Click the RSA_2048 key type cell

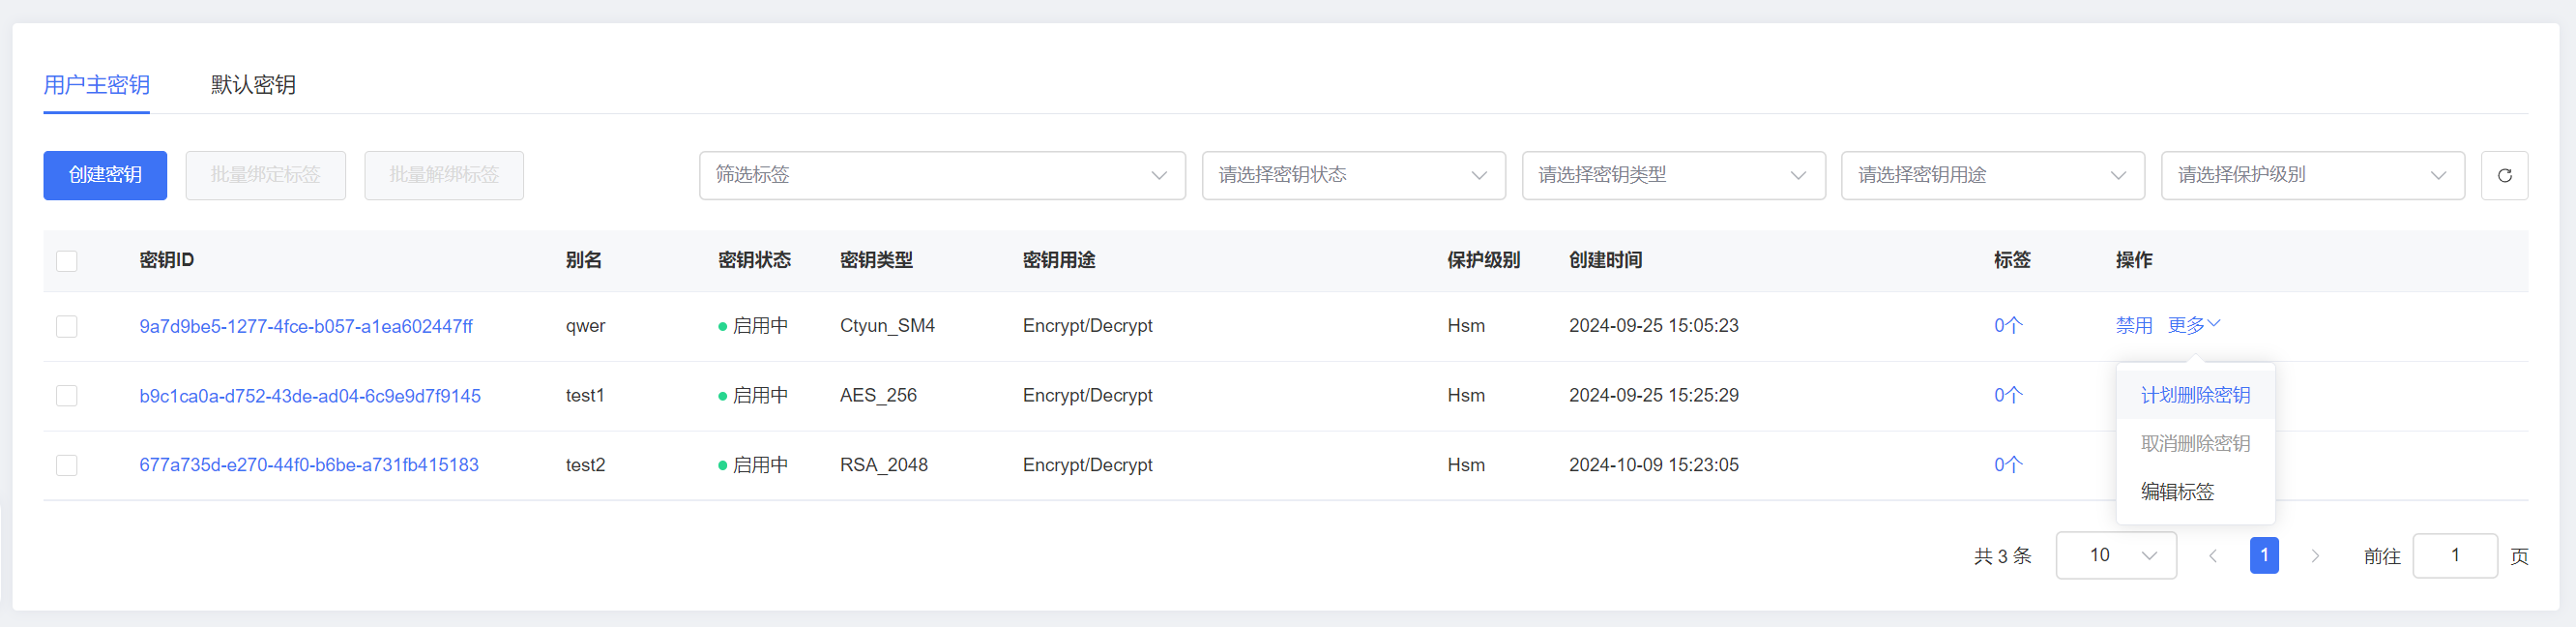(884, 465)
